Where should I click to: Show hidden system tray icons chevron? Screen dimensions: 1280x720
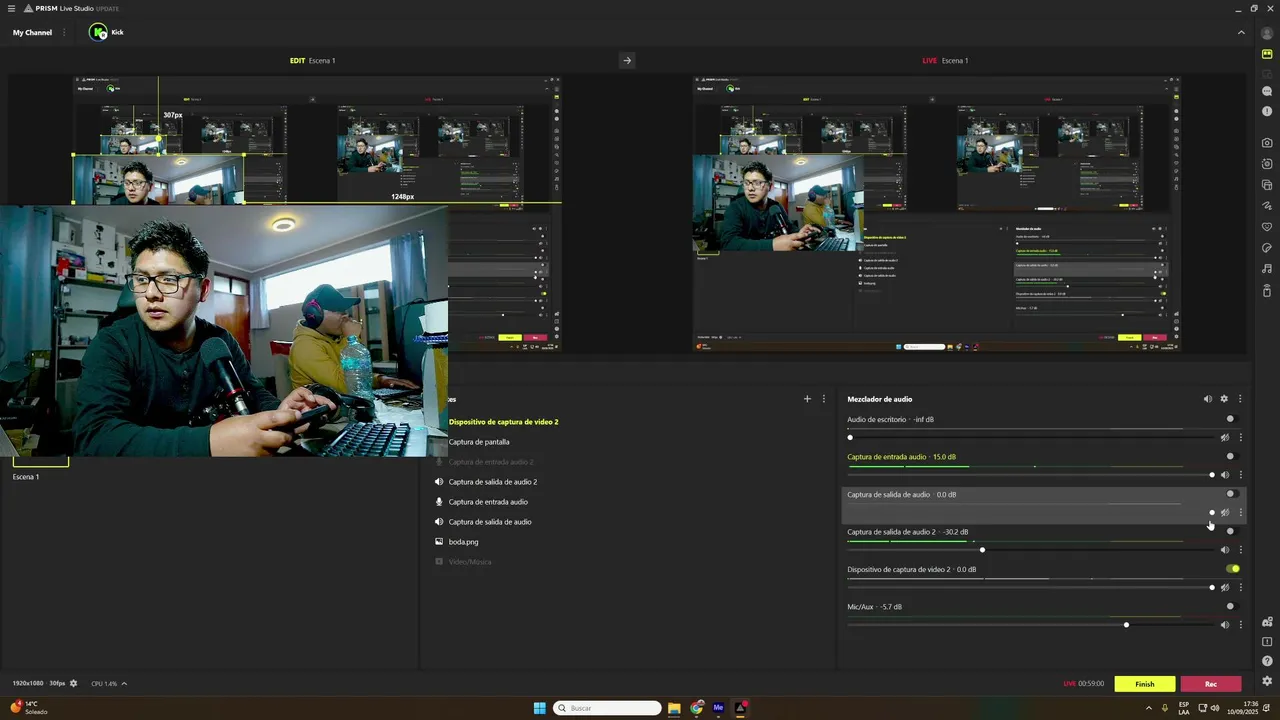pyautogui.click(x=1148, y=708)
